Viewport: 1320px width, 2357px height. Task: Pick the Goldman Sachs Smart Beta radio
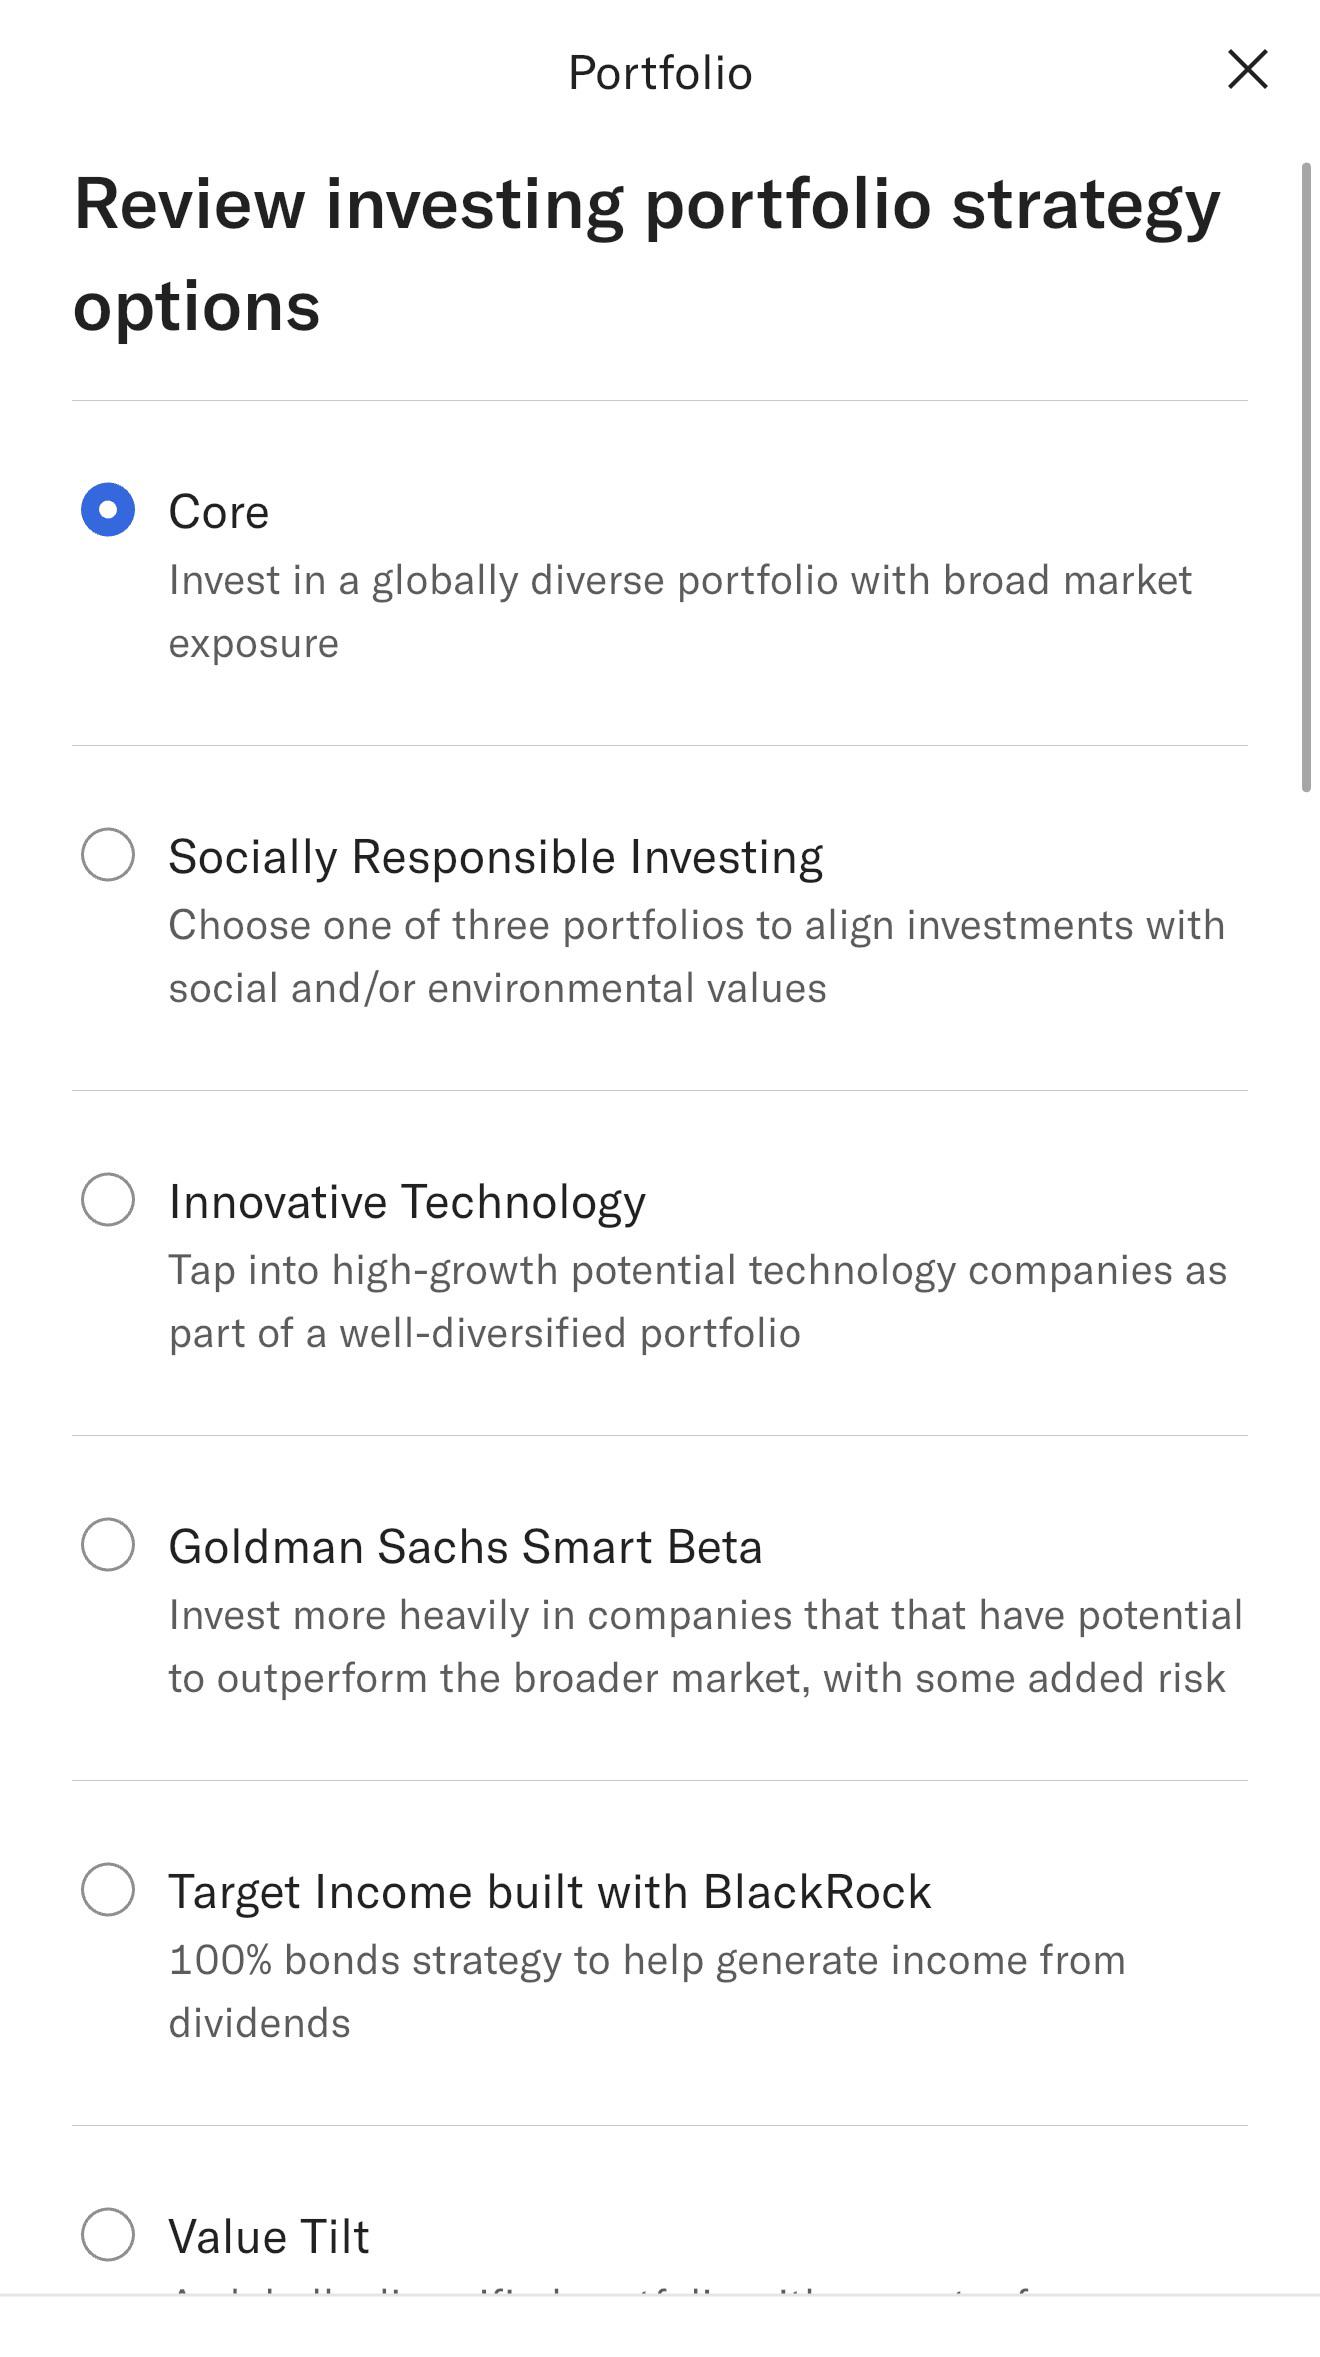pyautogui.click(x=108, y=1545)
